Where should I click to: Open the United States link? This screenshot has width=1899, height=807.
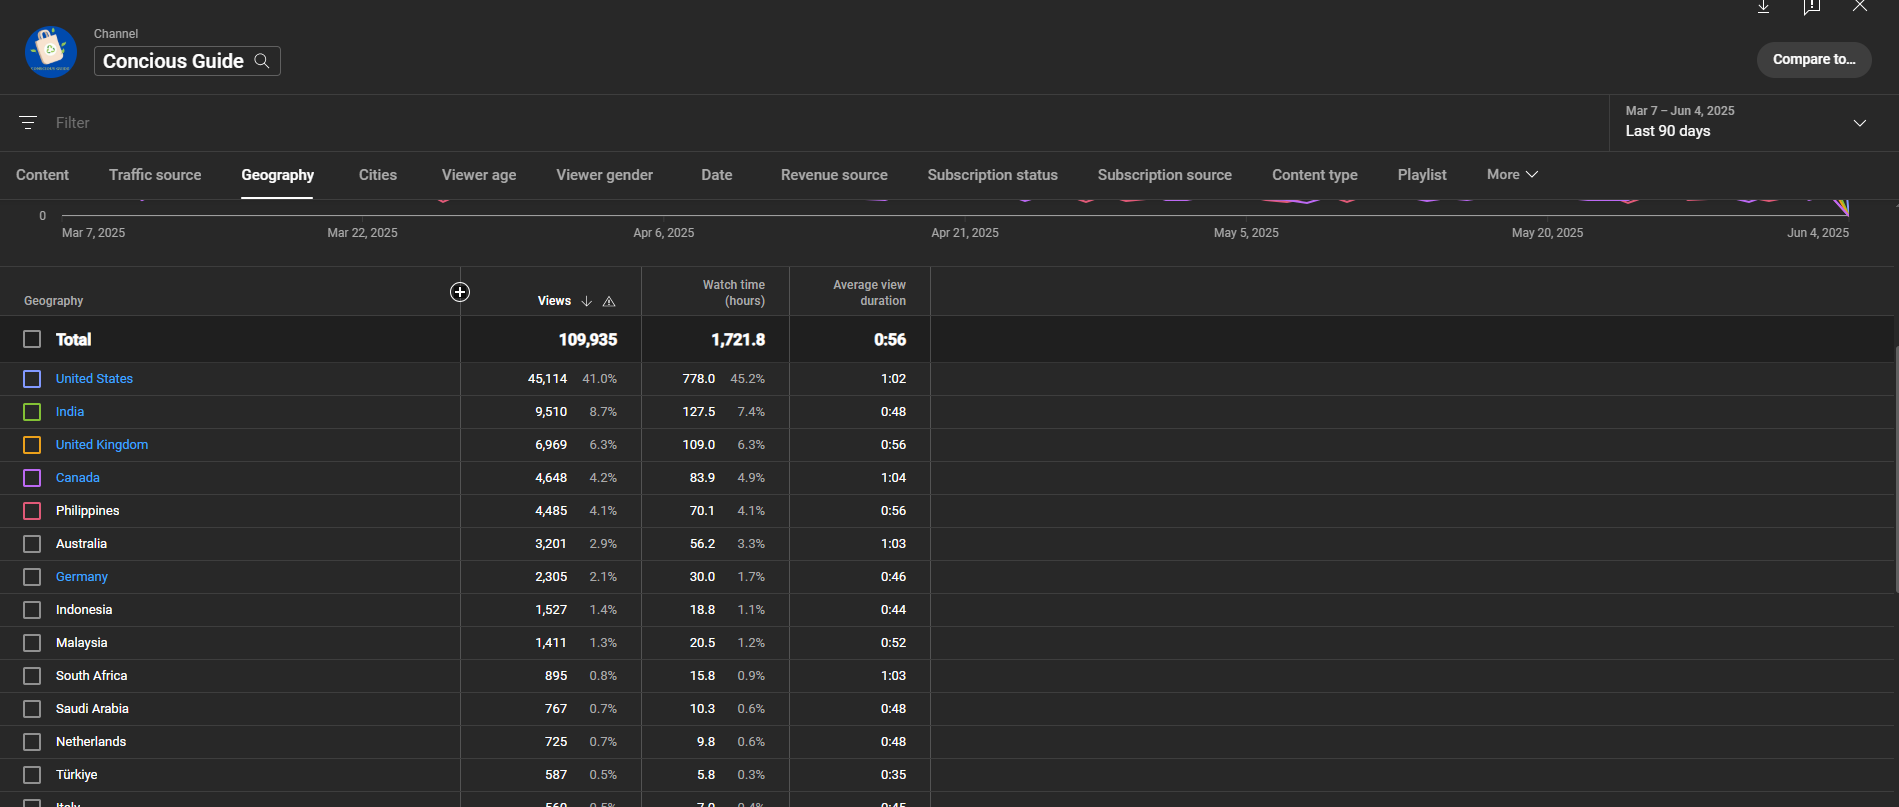click(94, 379)
